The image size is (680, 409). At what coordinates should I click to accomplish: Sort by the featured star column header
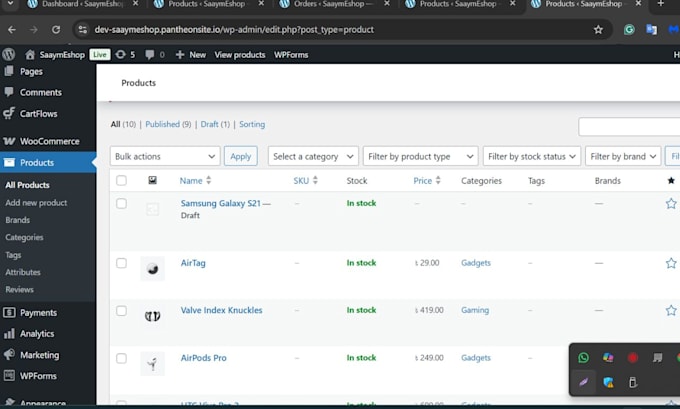coord(671,180)
